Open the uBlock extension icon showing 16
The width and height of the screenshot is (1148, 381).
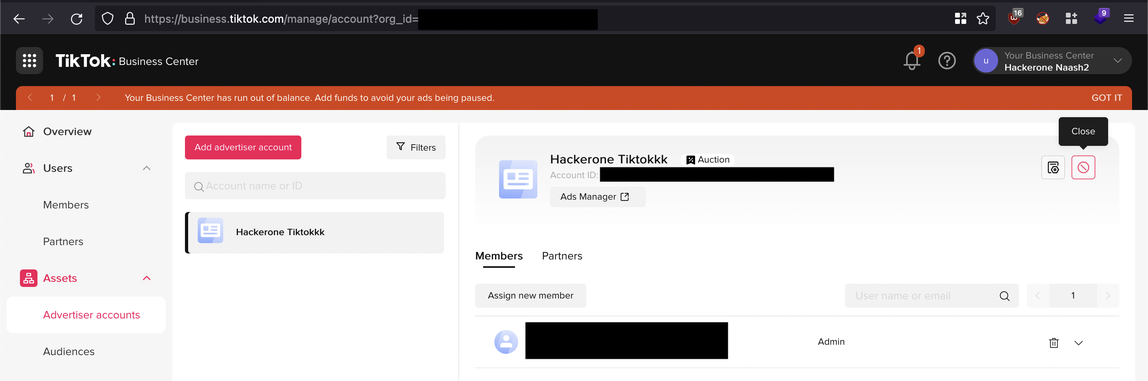click(1015, 18)
